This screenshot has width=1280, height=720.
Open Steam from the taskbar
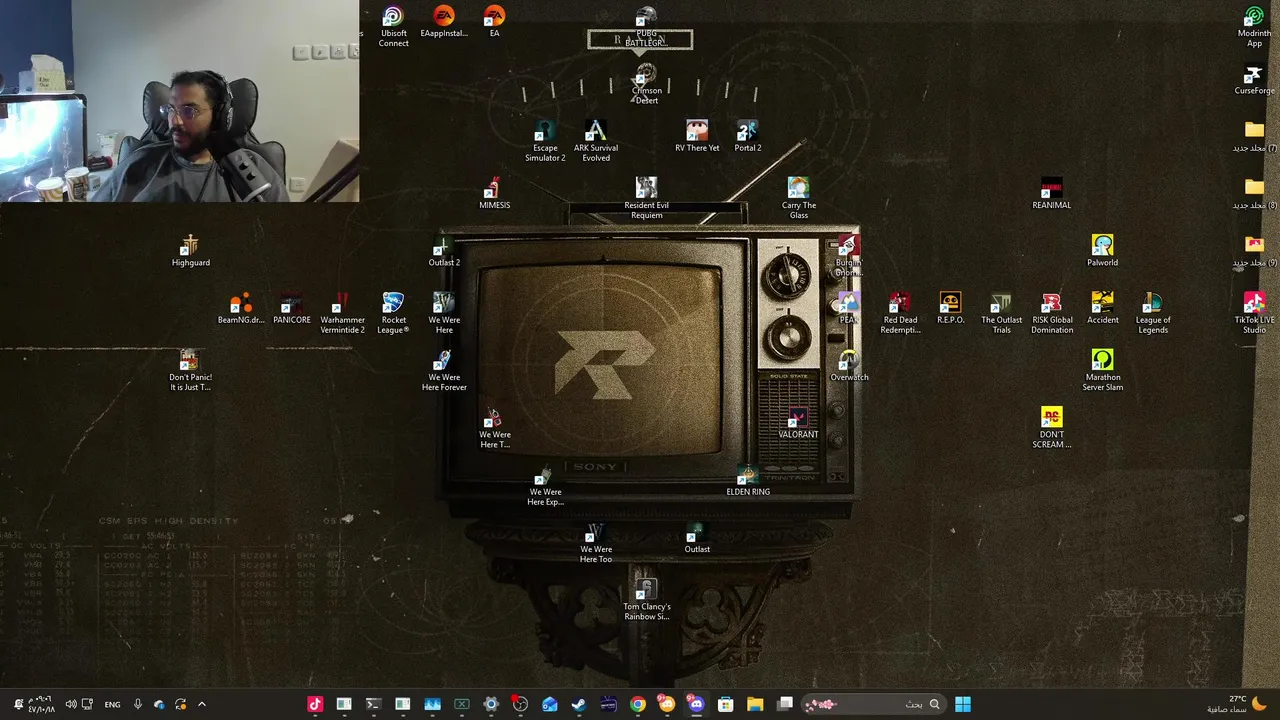click(x=579, y=704)
